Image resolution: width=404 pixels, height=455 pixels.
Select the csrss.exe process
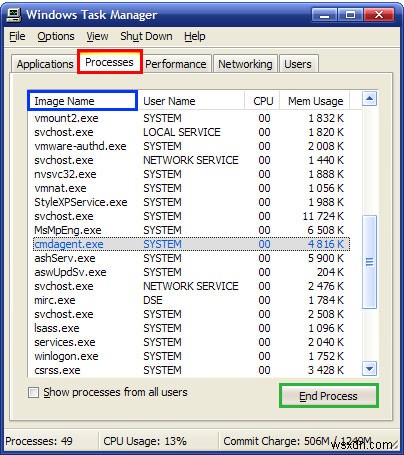[191, 370]
